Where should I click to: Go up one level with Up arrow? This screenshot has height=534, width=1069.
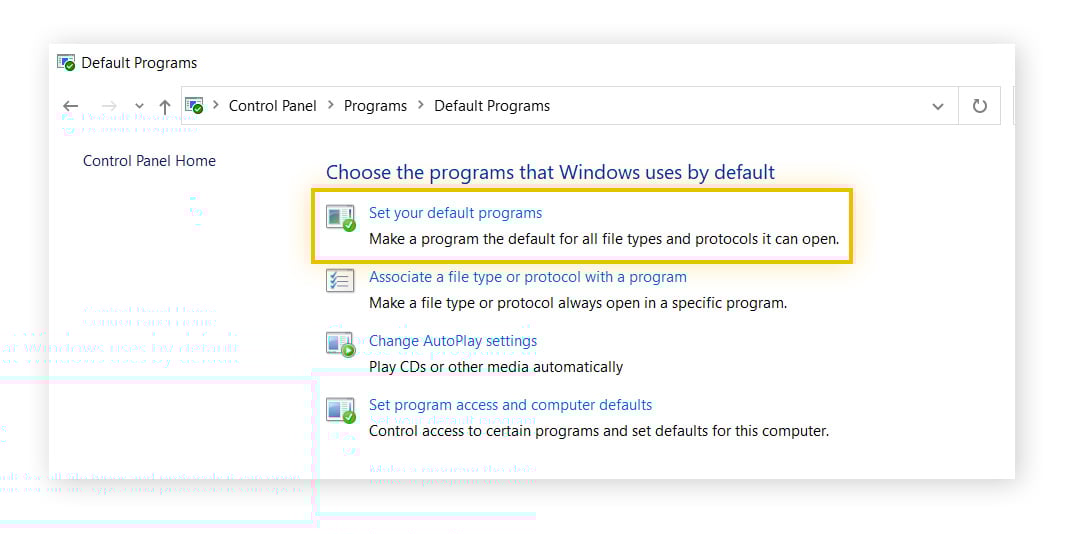[165, 106]
